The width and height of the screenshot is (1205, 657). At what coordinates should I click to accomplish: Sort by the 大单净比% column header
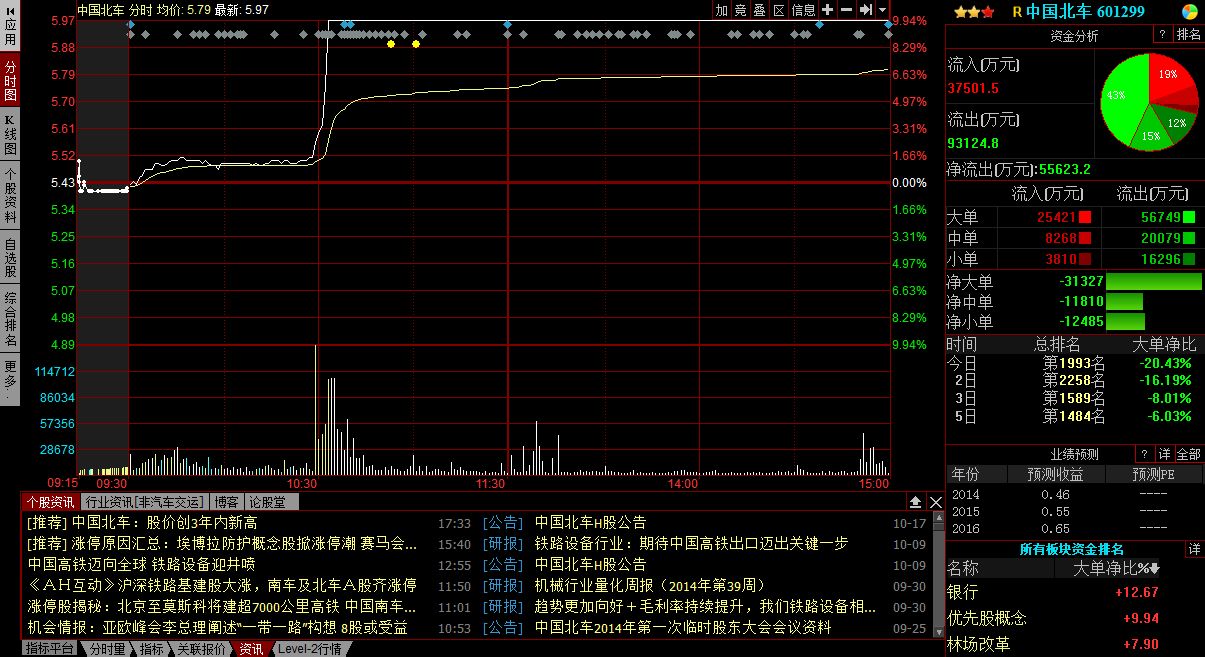click(x=1116, y=569)
